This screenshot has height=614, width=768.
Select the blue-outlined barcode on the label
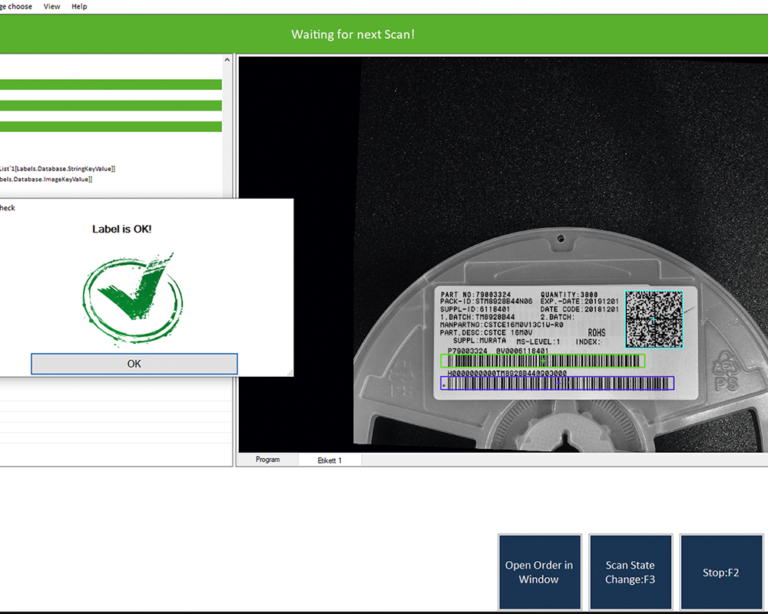(x=557, y=383)
